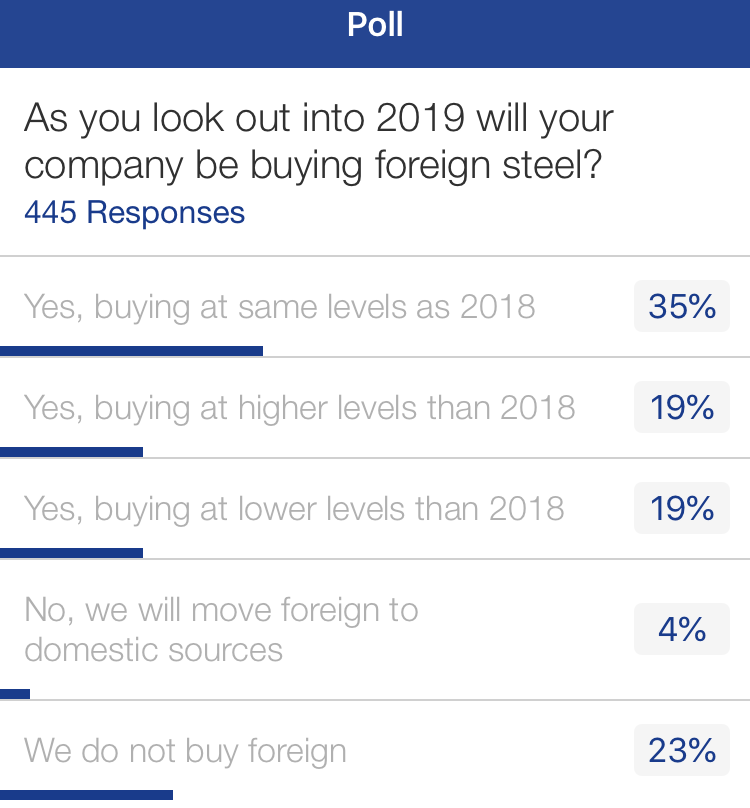Click the short bar under domestic sources option
Viewport: 750px width, 808px height.
pos(15,694)
